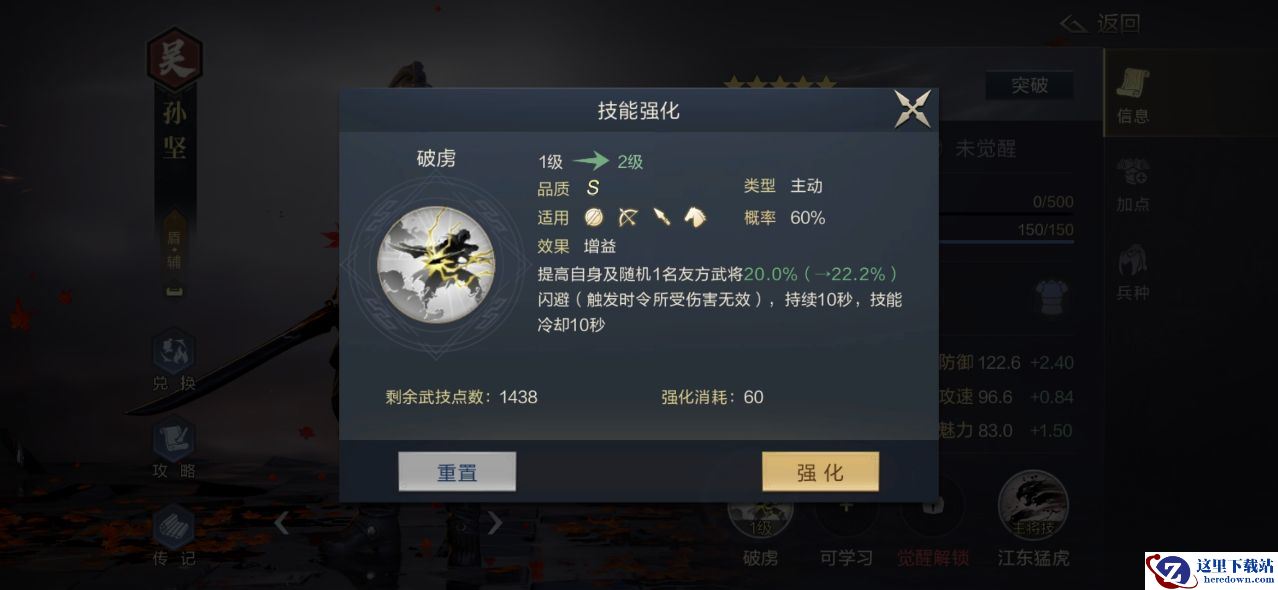Select the 江东猛虎 main skill icon
1278x590 pixels.
tap(1033, 519)
